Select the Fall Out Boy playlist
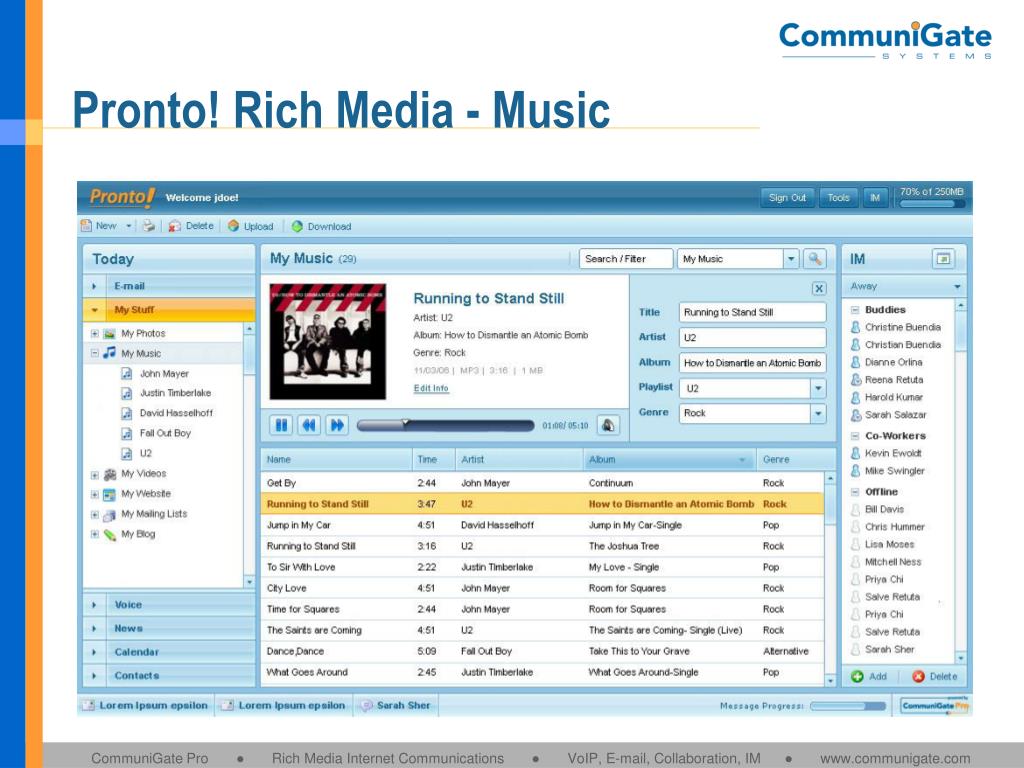The image size is (1024, 768). point(165,433)
